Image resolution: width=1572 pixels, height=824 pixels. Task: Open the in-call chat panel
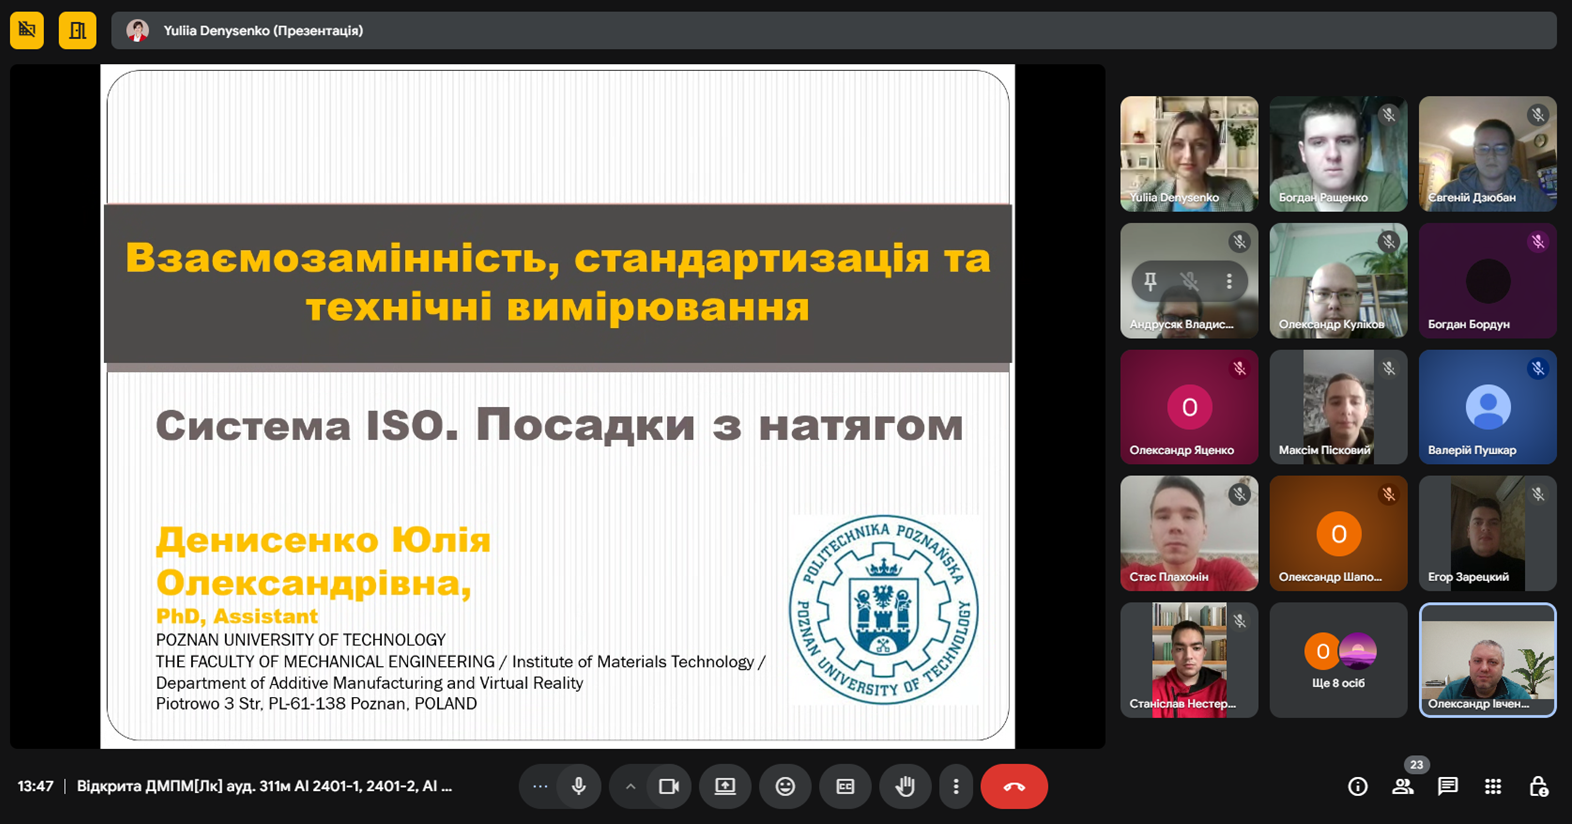click(x=1447, y=787)
